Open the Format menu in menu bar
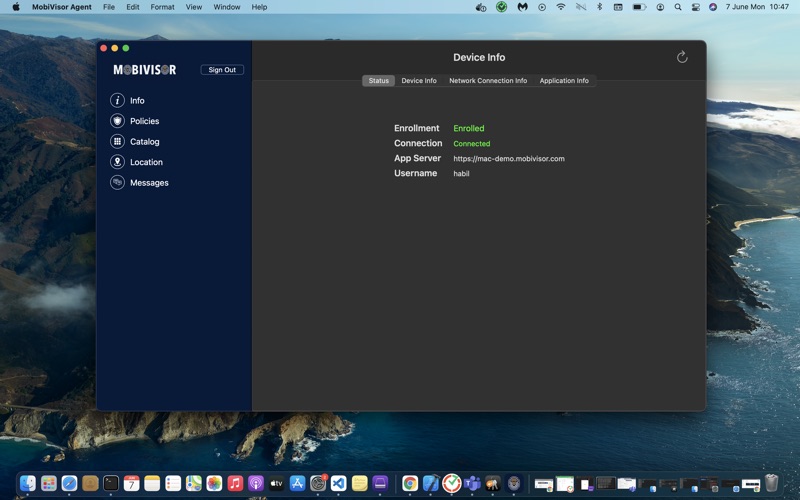Screen dimensions: 800x500 [x=162, y=7]
